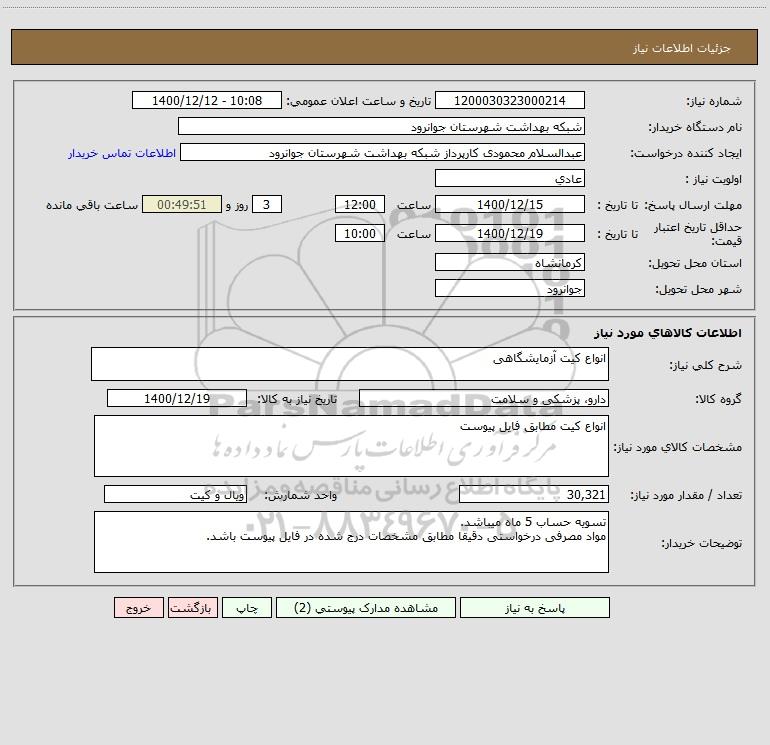Viewport: 770px width, 745px height.
Task: Click validity time field 10:00
Action: (359, 233)
